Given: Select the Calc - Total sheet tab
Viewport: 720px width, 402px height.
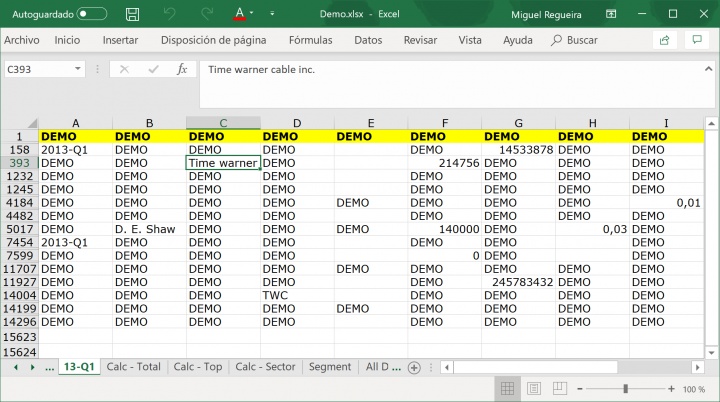Looking at the screenshot, I should (134, 367).
